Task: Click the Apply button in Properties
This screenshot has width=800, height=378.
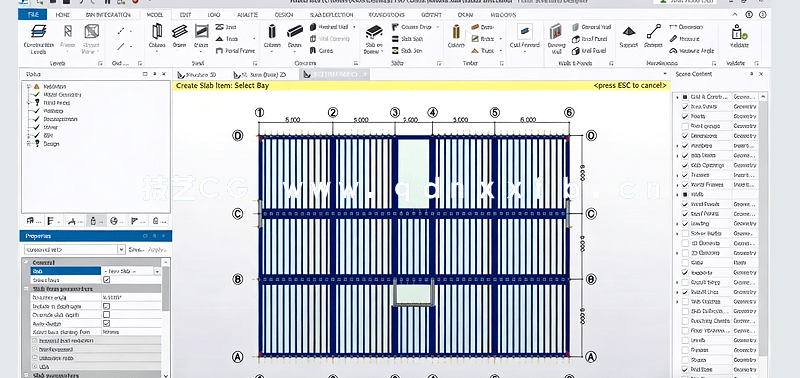Action: pos(157,249)
